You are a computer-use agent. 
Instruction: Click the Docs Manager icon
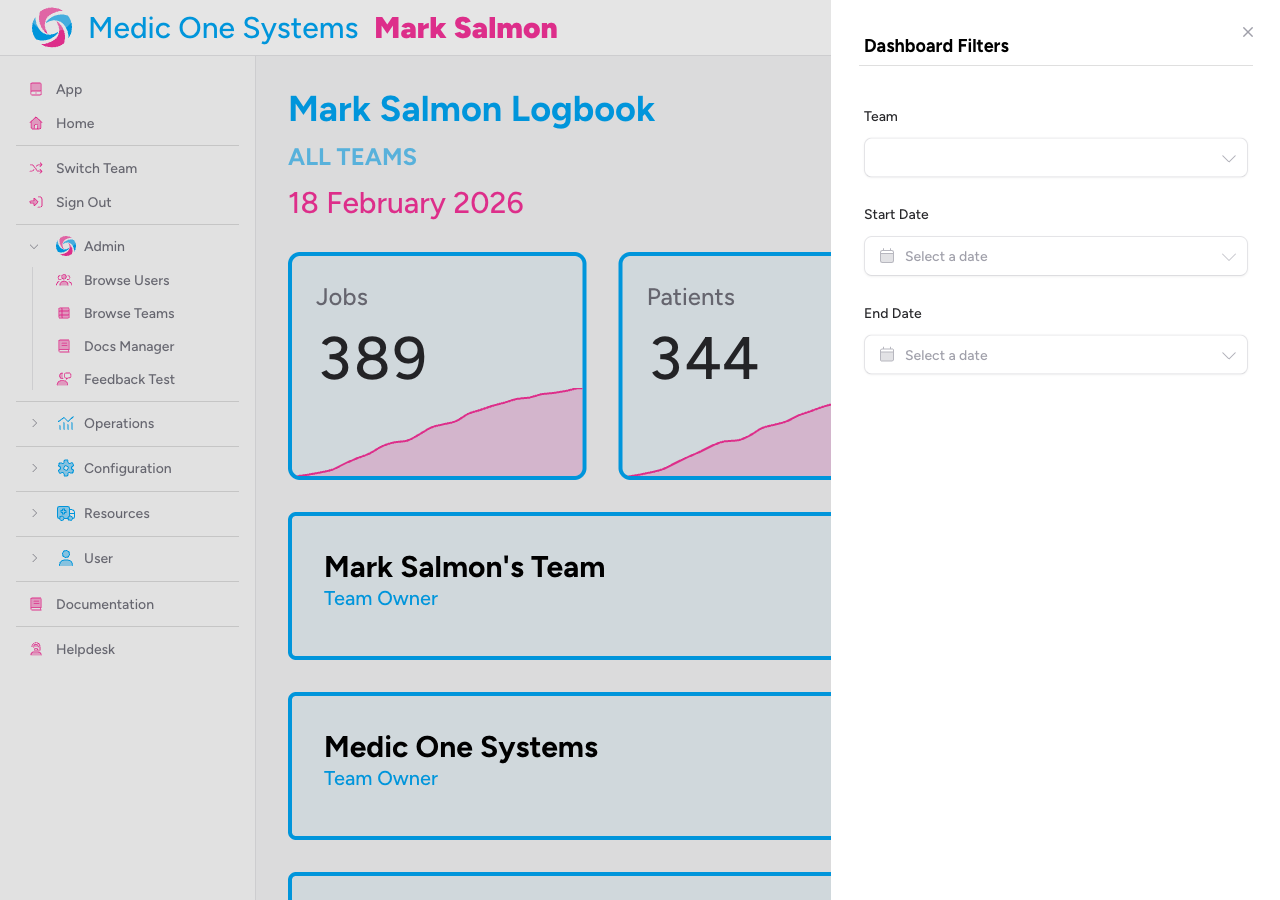[x=64, y=346]
